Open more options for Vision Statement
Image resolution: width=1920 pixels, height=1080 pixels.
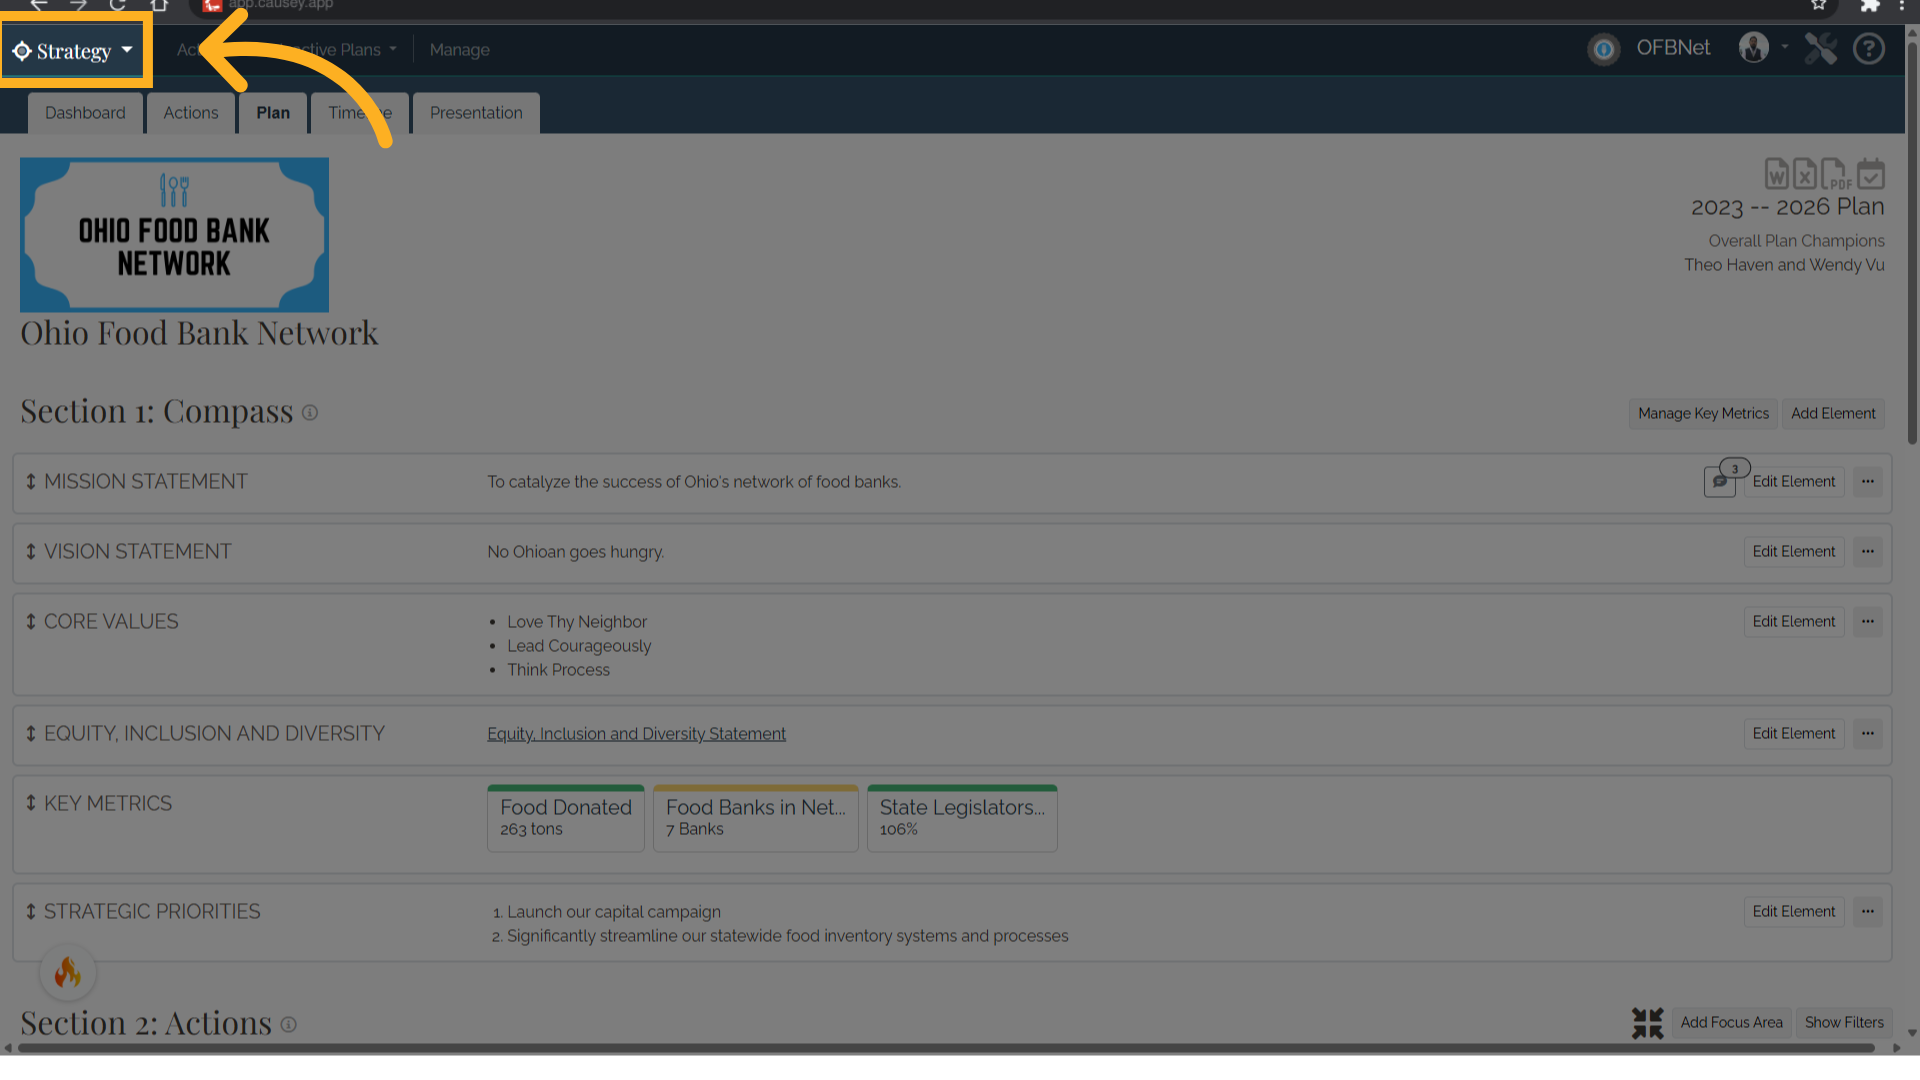tap(1868, 552)
